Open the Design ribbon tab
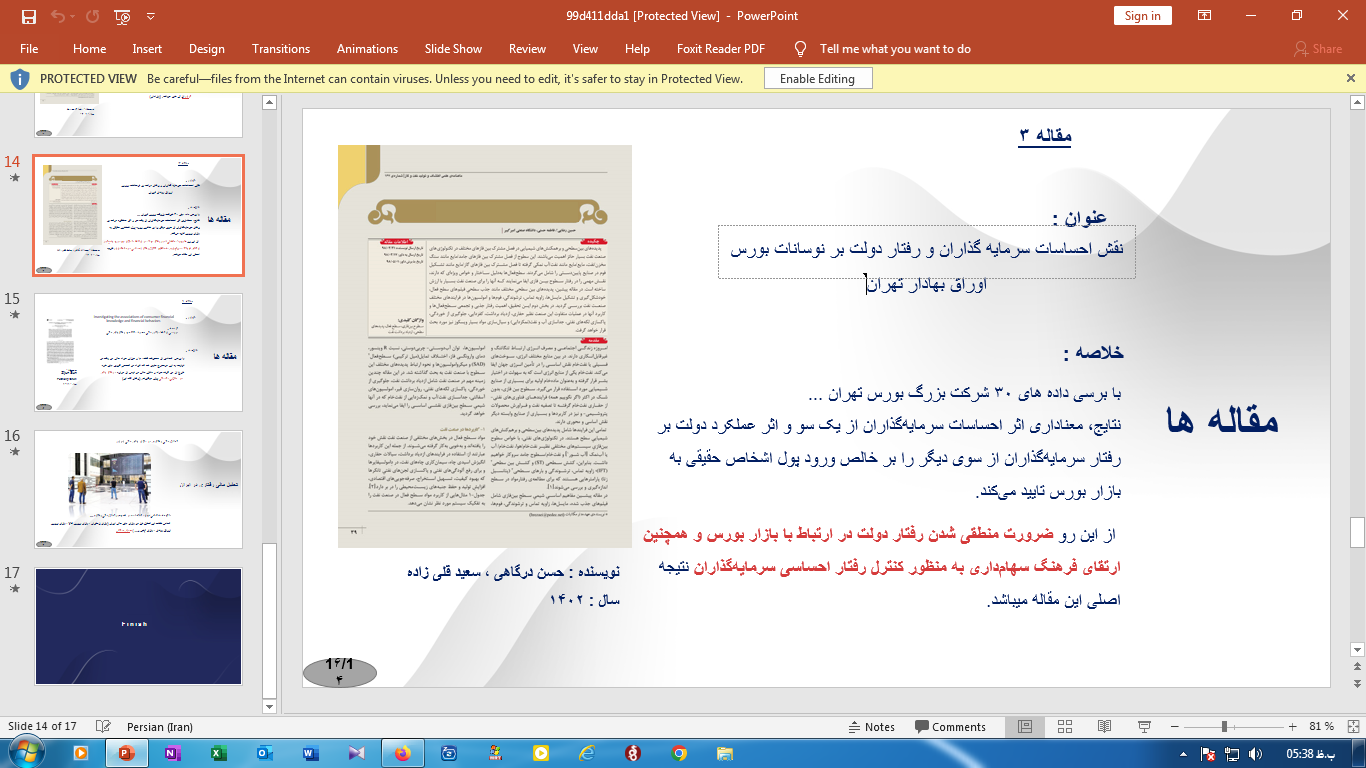The width and height of the screenshot is (1366, 768). (206, 49)
